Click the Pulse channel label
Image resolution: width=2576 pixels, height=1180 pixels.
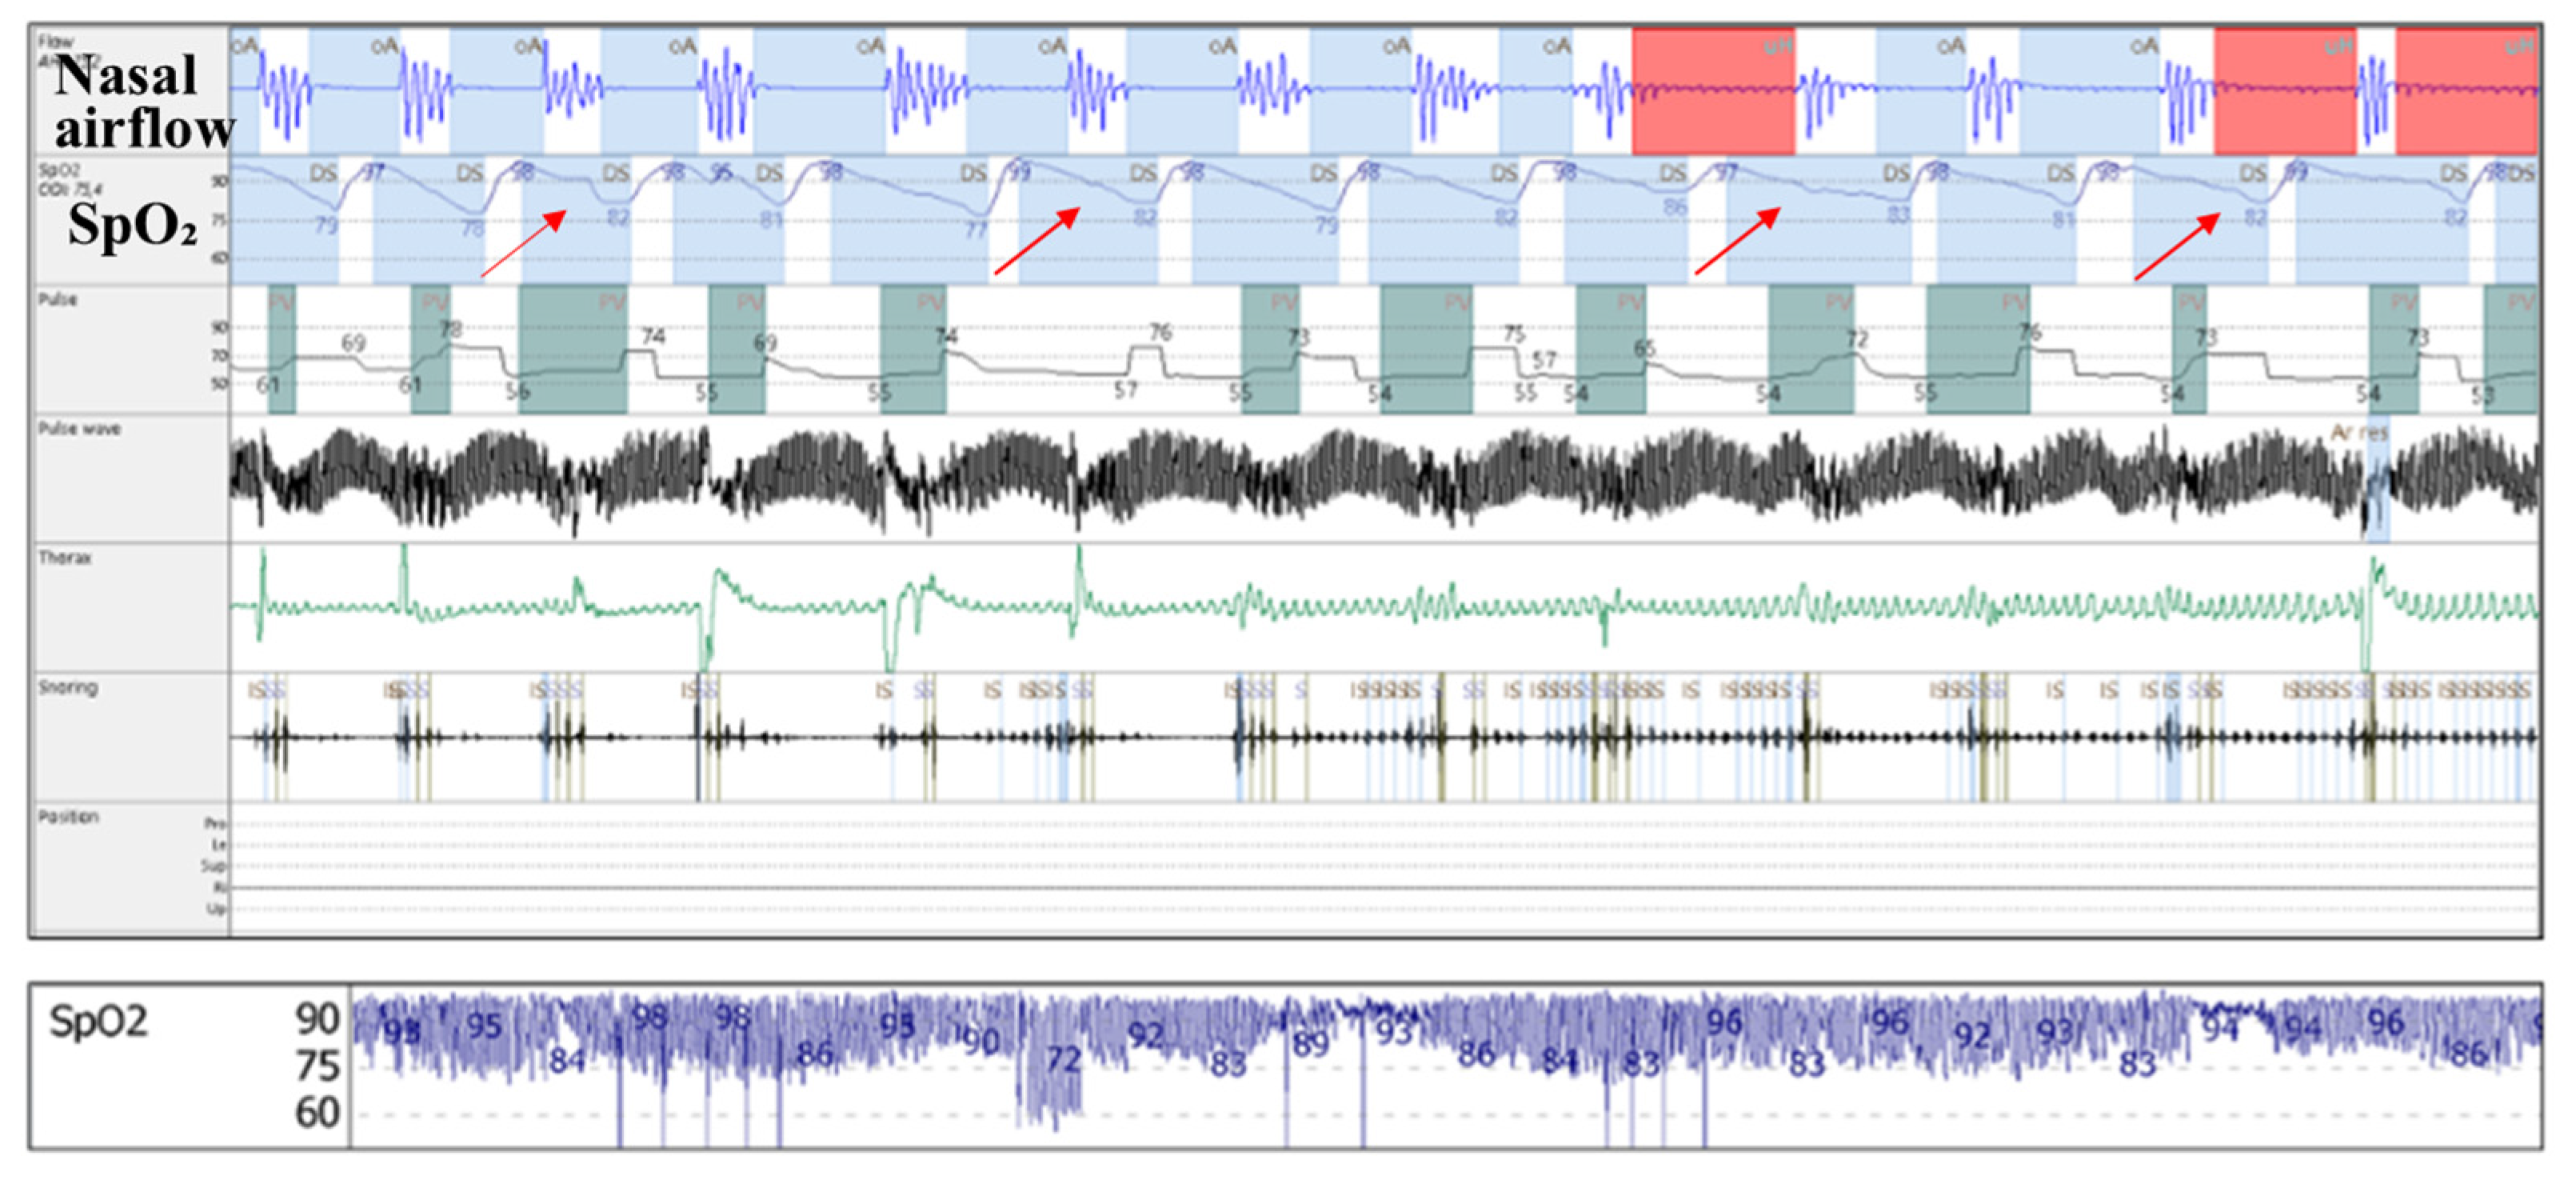57,300
